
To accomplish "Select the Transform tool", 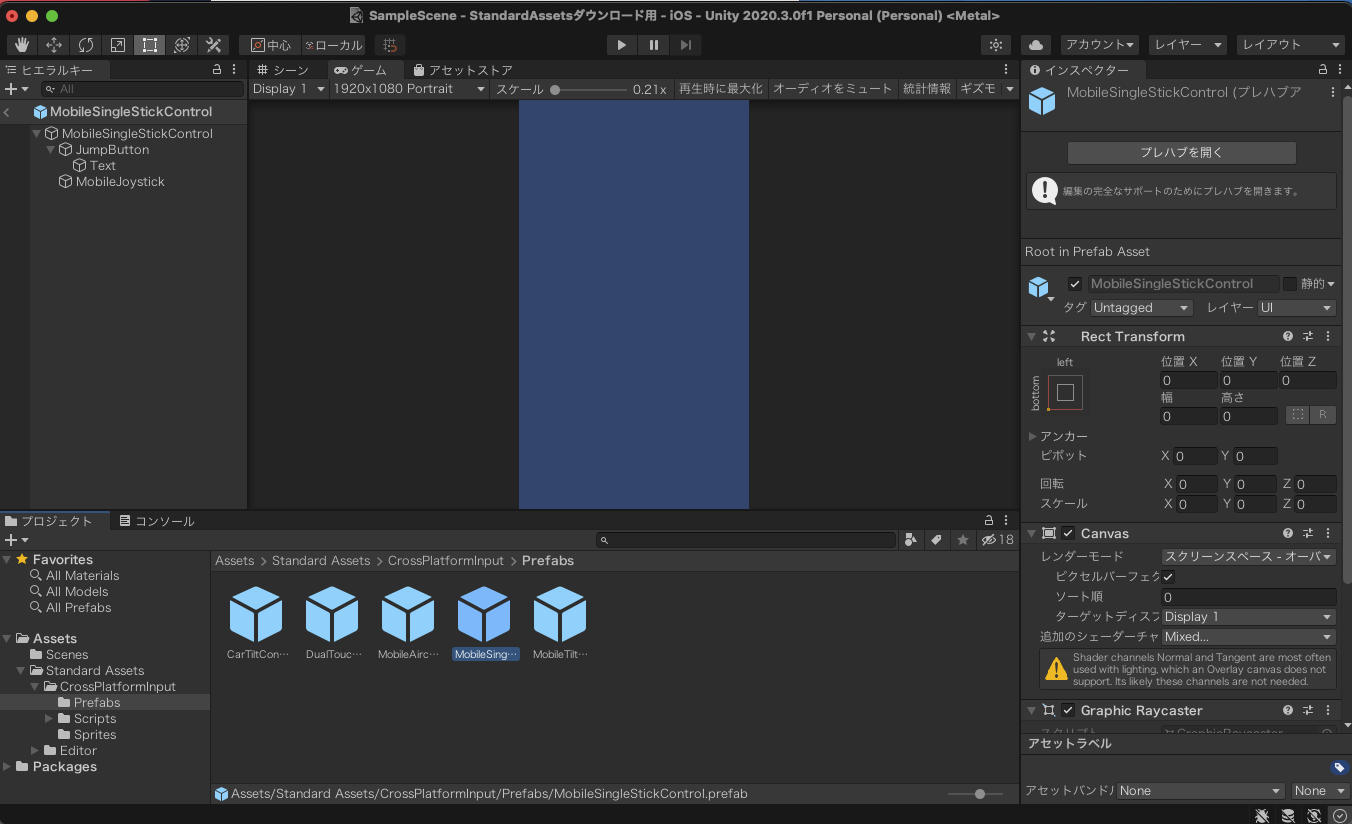I will [x=182, y=45].
